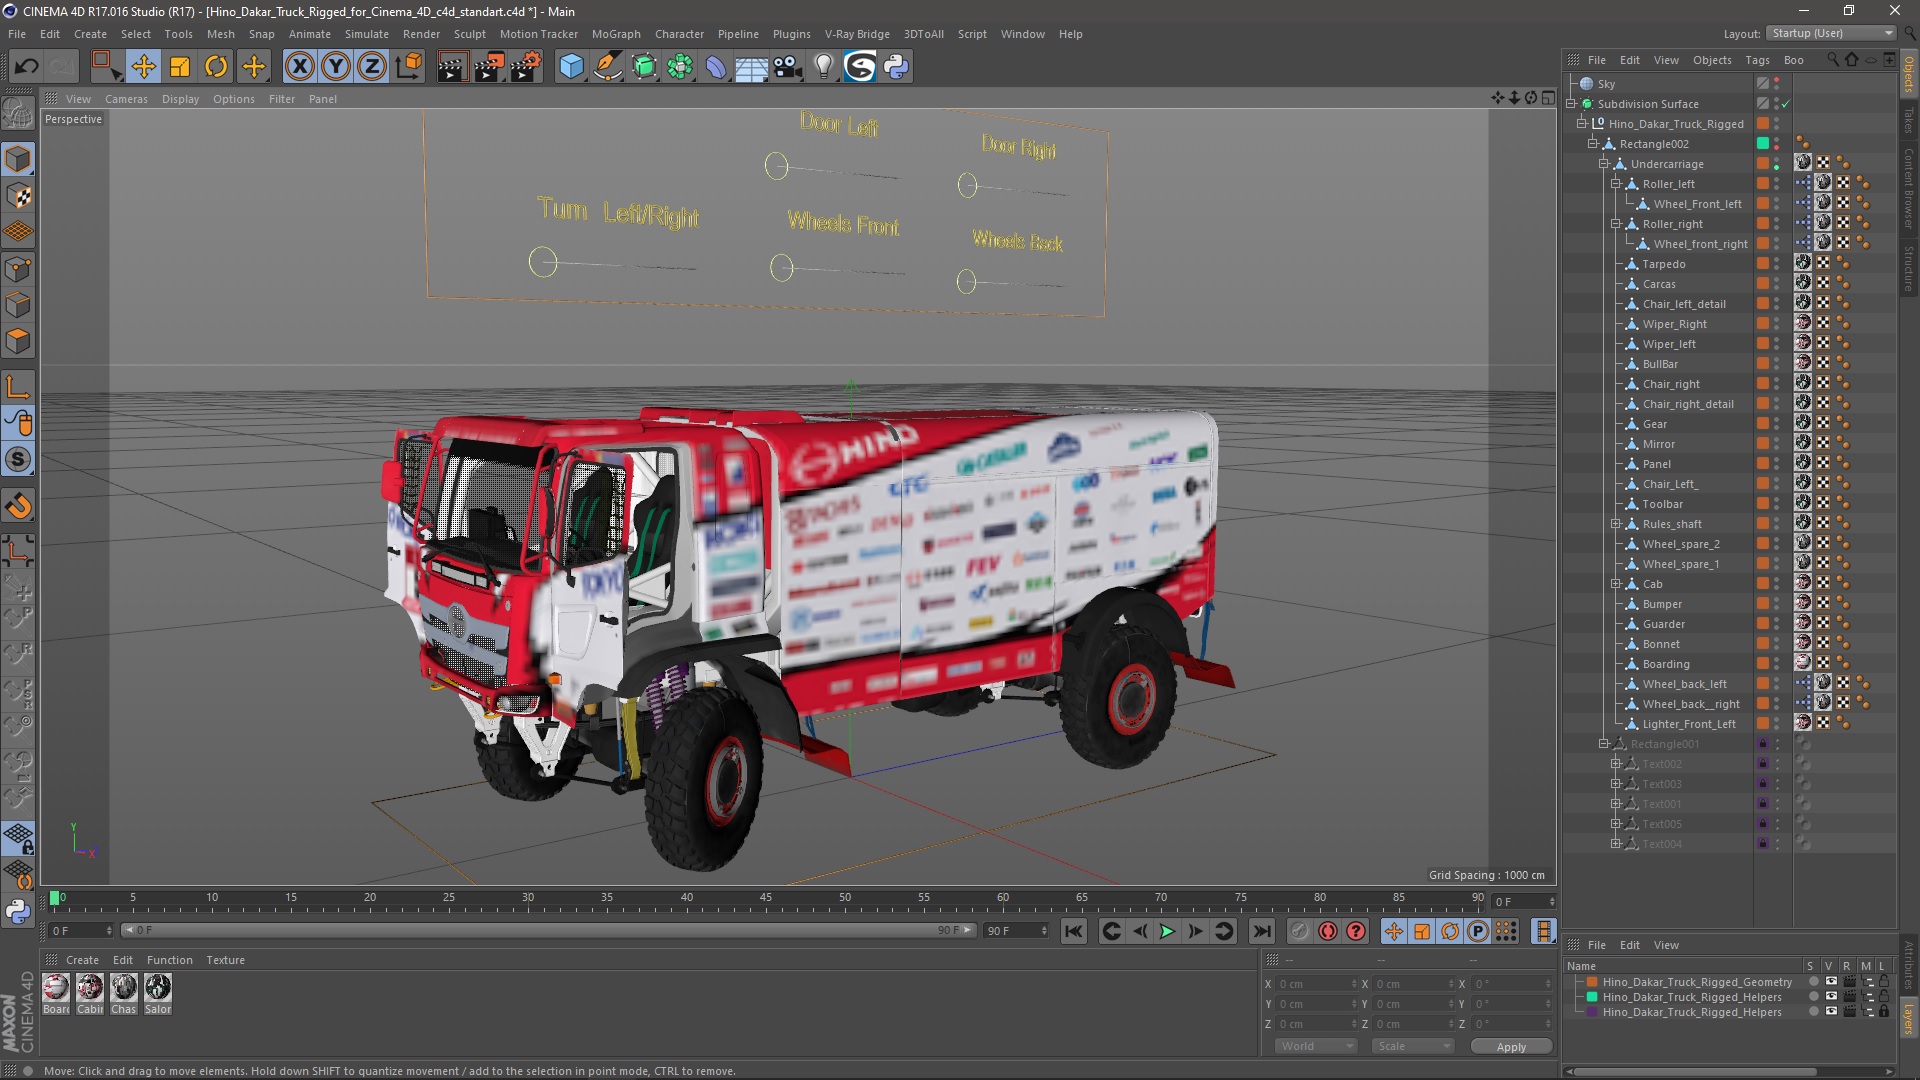
Task: Click the Turn Left/Right slider handle
Action: 543,262
